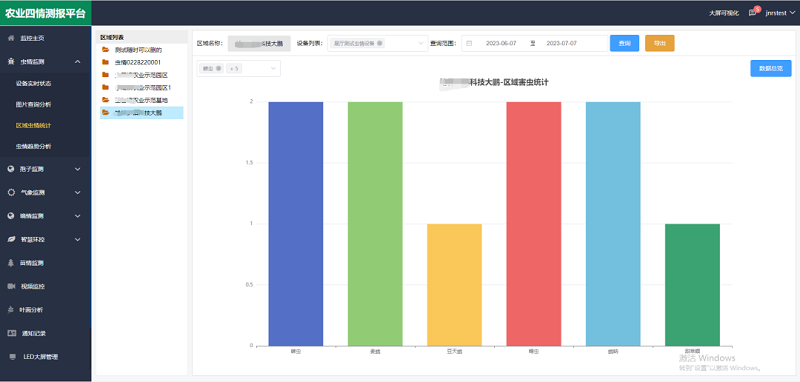The image size is (800, 382).
Task: Click the blue query button
Action: click(x=624, y=43)
